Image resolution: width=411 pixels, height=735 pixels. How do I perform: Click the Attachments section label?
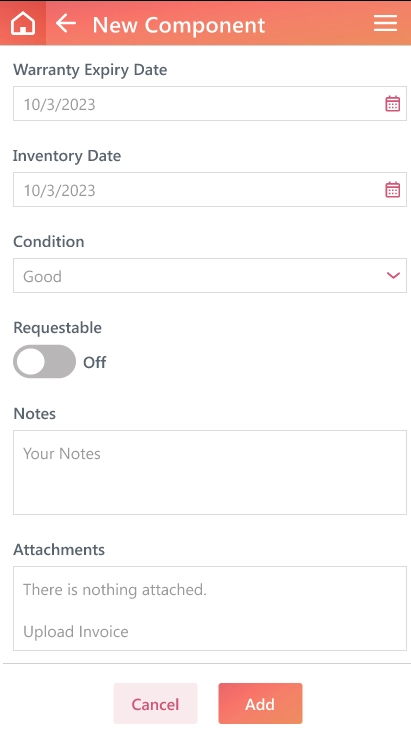(59, 549)
